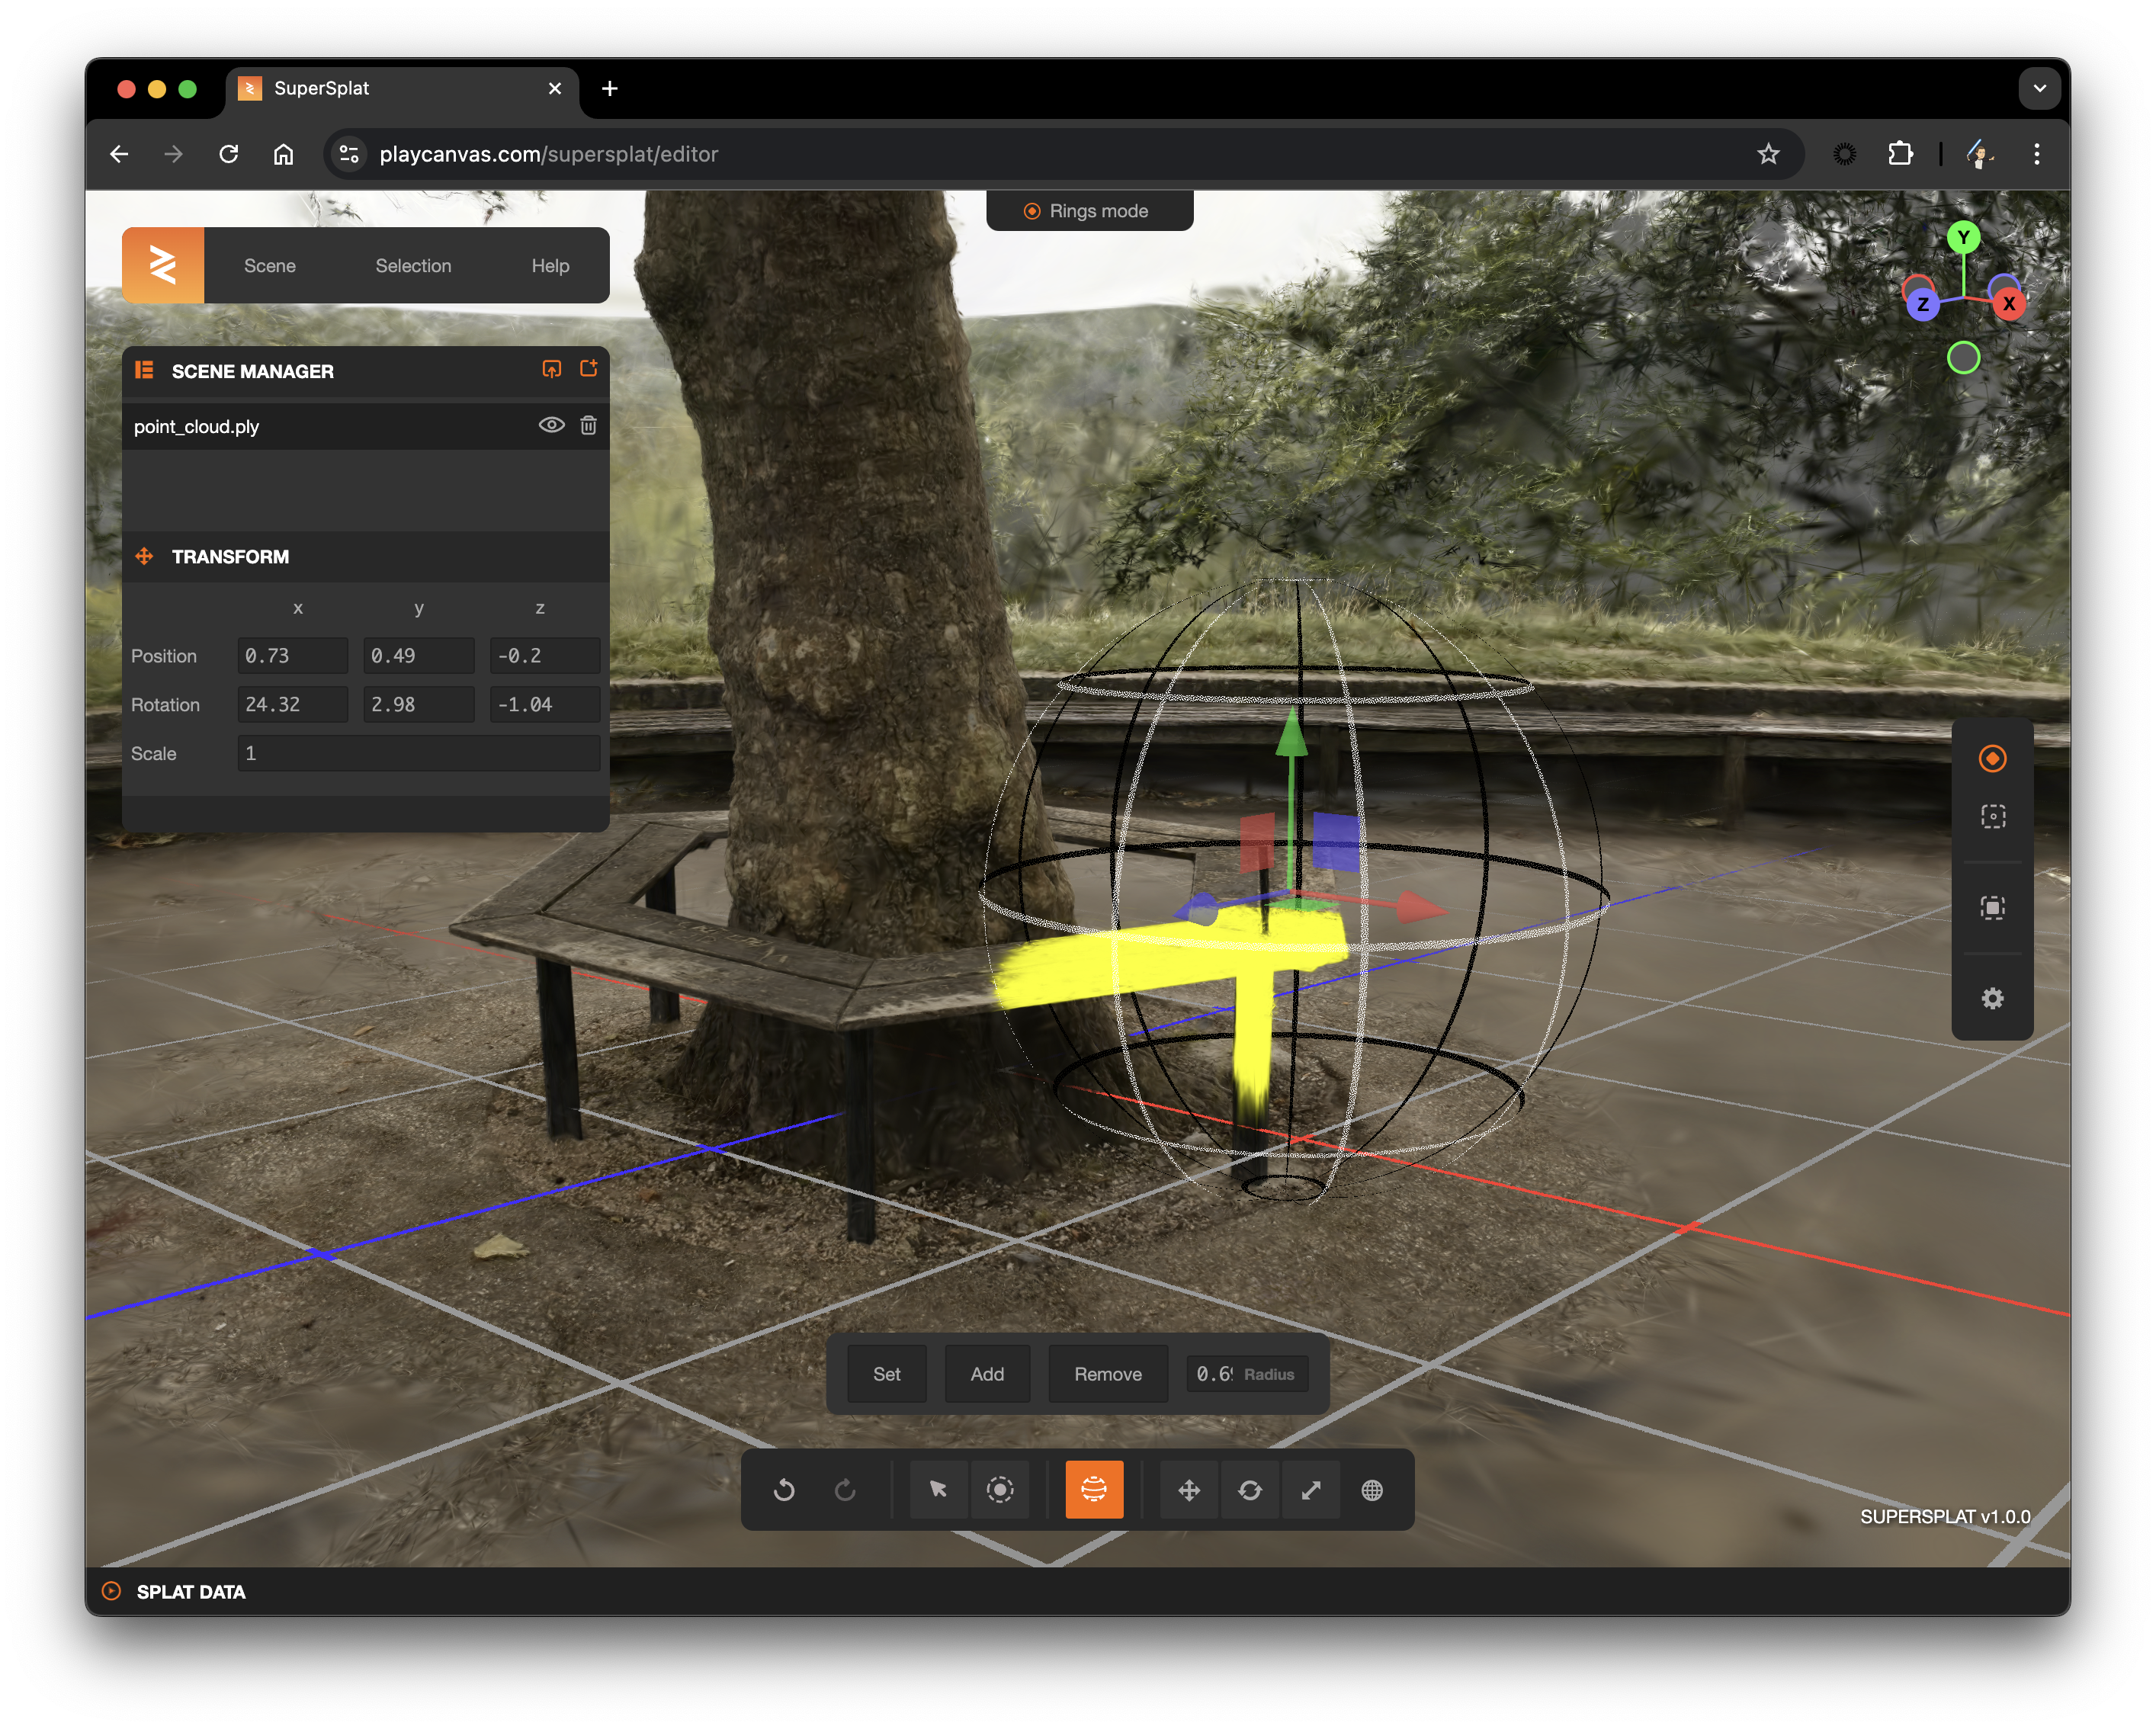Import a file via Scene Manager icon
The width and height of the screenshot is (2156, 1729).
point(551,369)
